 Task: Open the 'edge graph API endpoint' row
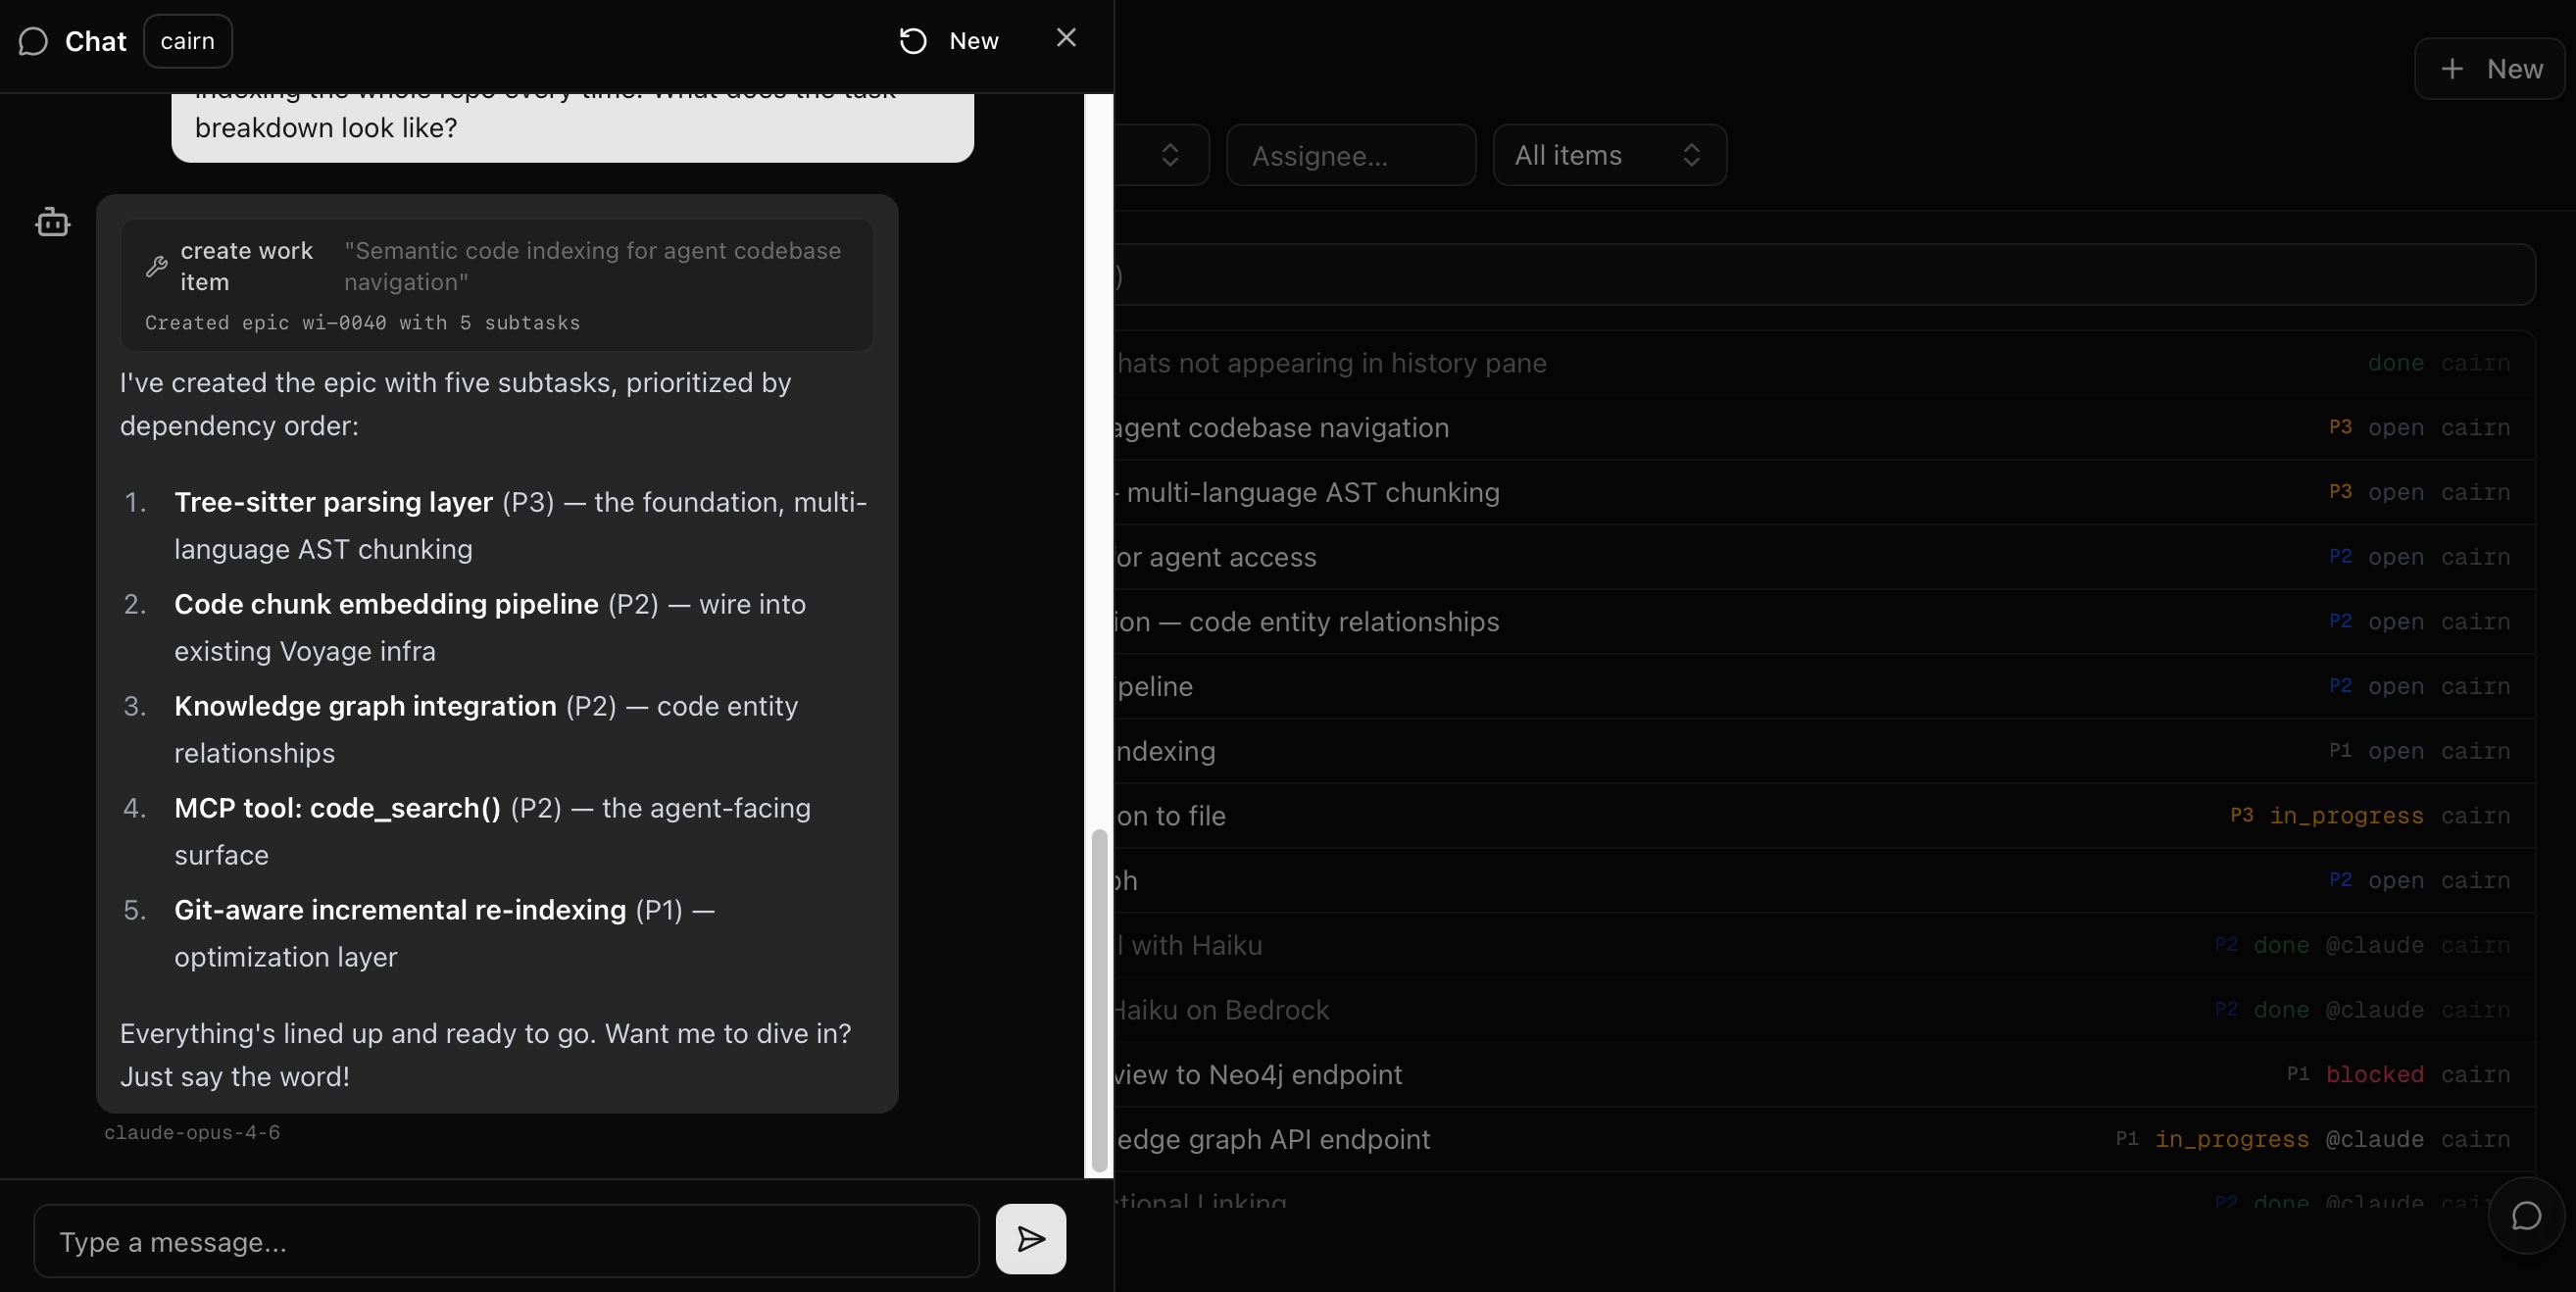coord(1825,1139)
